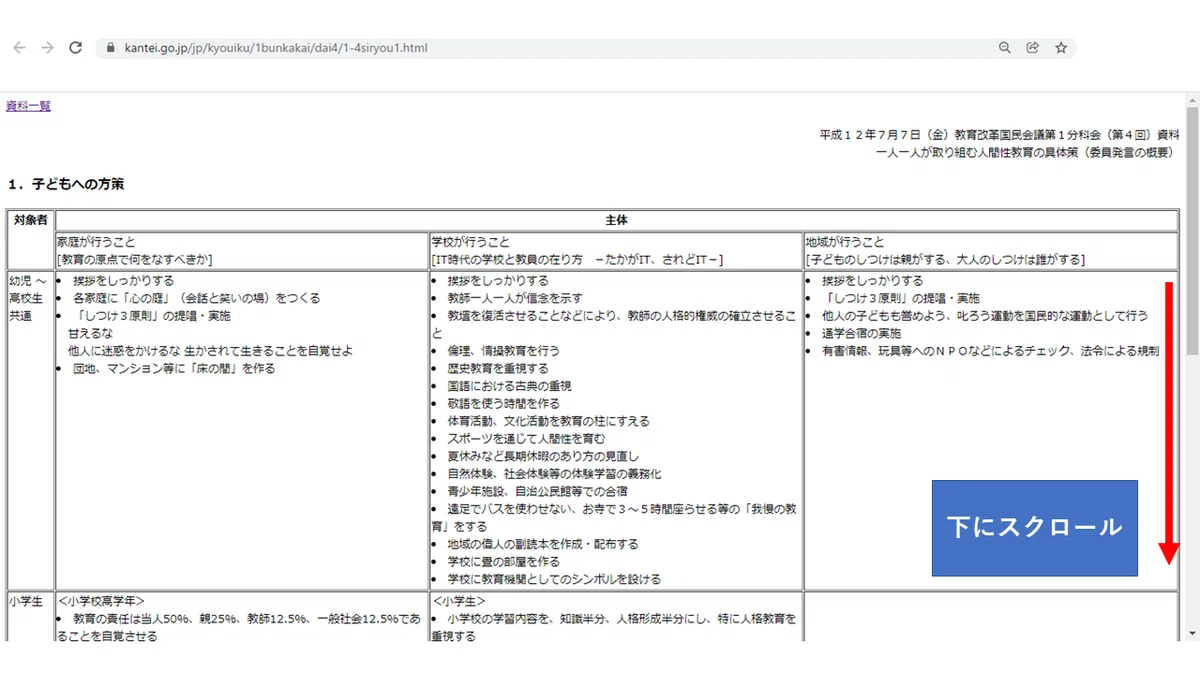
Task: Select the heading 1.子どもへの方策
Action: [x=66, y=185]
